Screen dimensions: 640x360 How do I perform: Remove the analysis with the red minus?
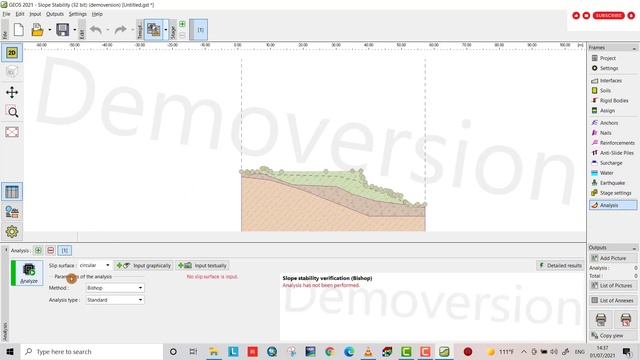pos(51,251)
